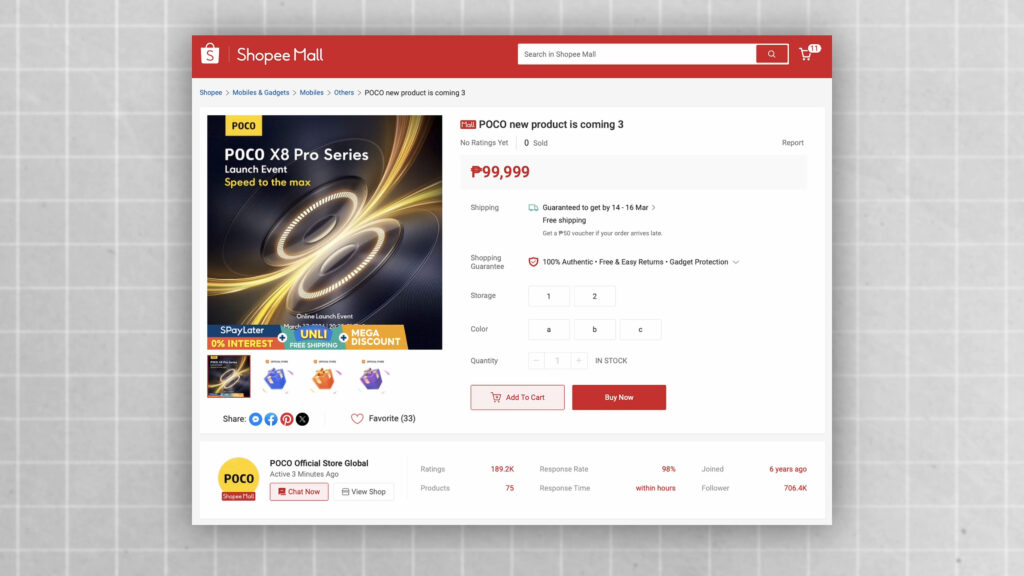Open the shopping cart icon
The width and height of the screenshot is (1024, 576).
tap(806, 54)
